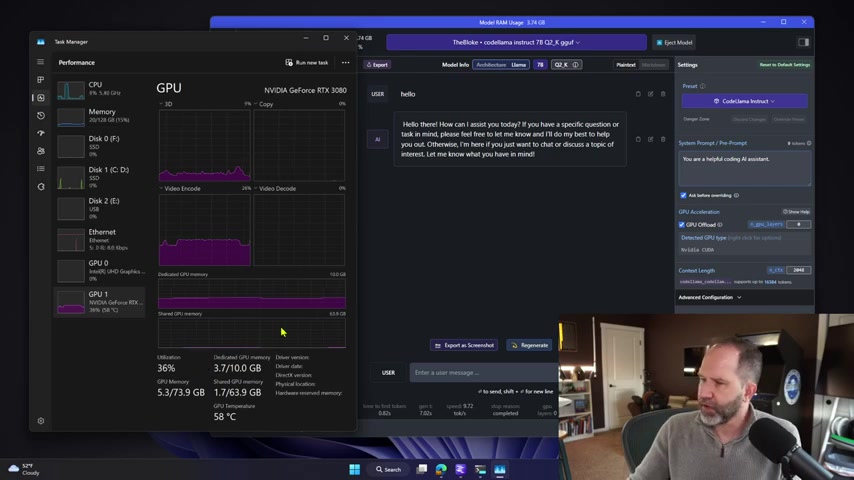Open the Services page in Task Manager
854x480 pixels.
40,186
